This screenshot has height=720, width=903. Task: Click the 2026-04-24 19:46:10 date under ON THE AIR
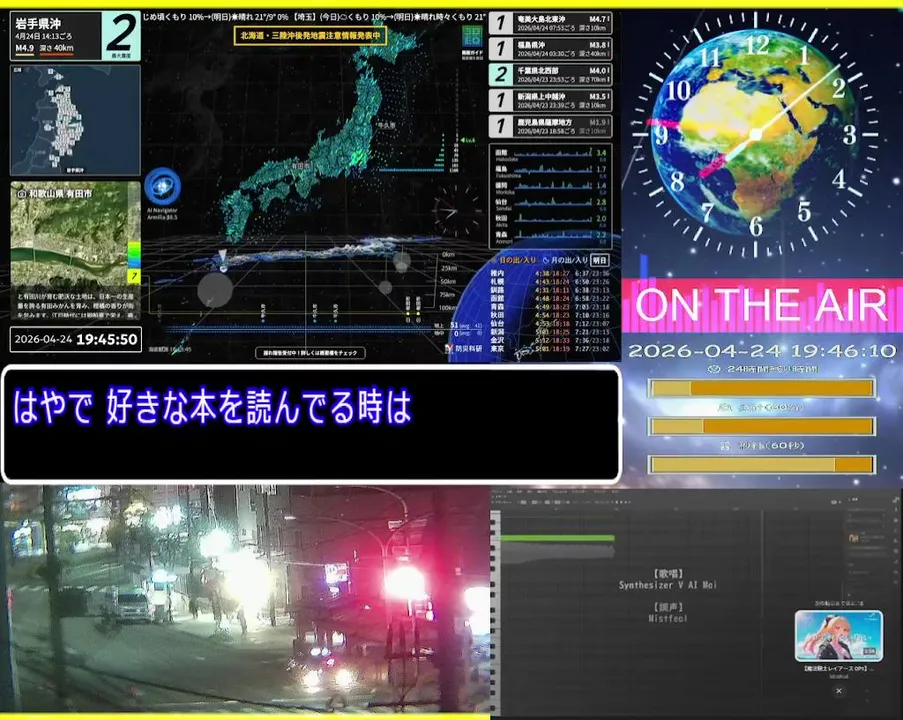click(762, 351)
